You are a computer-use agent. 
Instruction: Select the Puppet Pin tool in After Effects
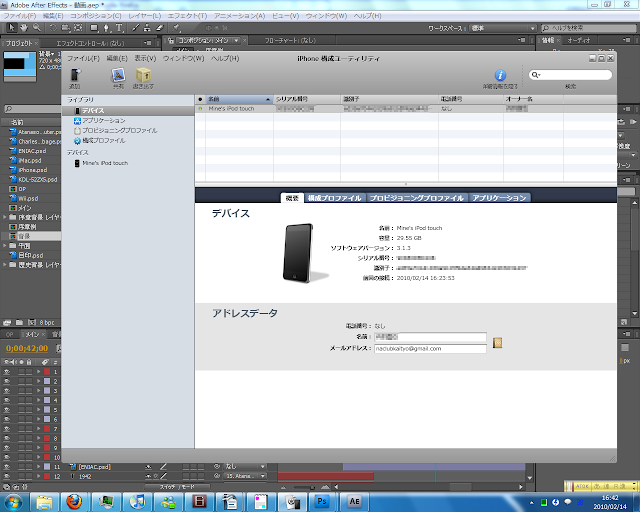pyautogui.click(x=176, y=28)
